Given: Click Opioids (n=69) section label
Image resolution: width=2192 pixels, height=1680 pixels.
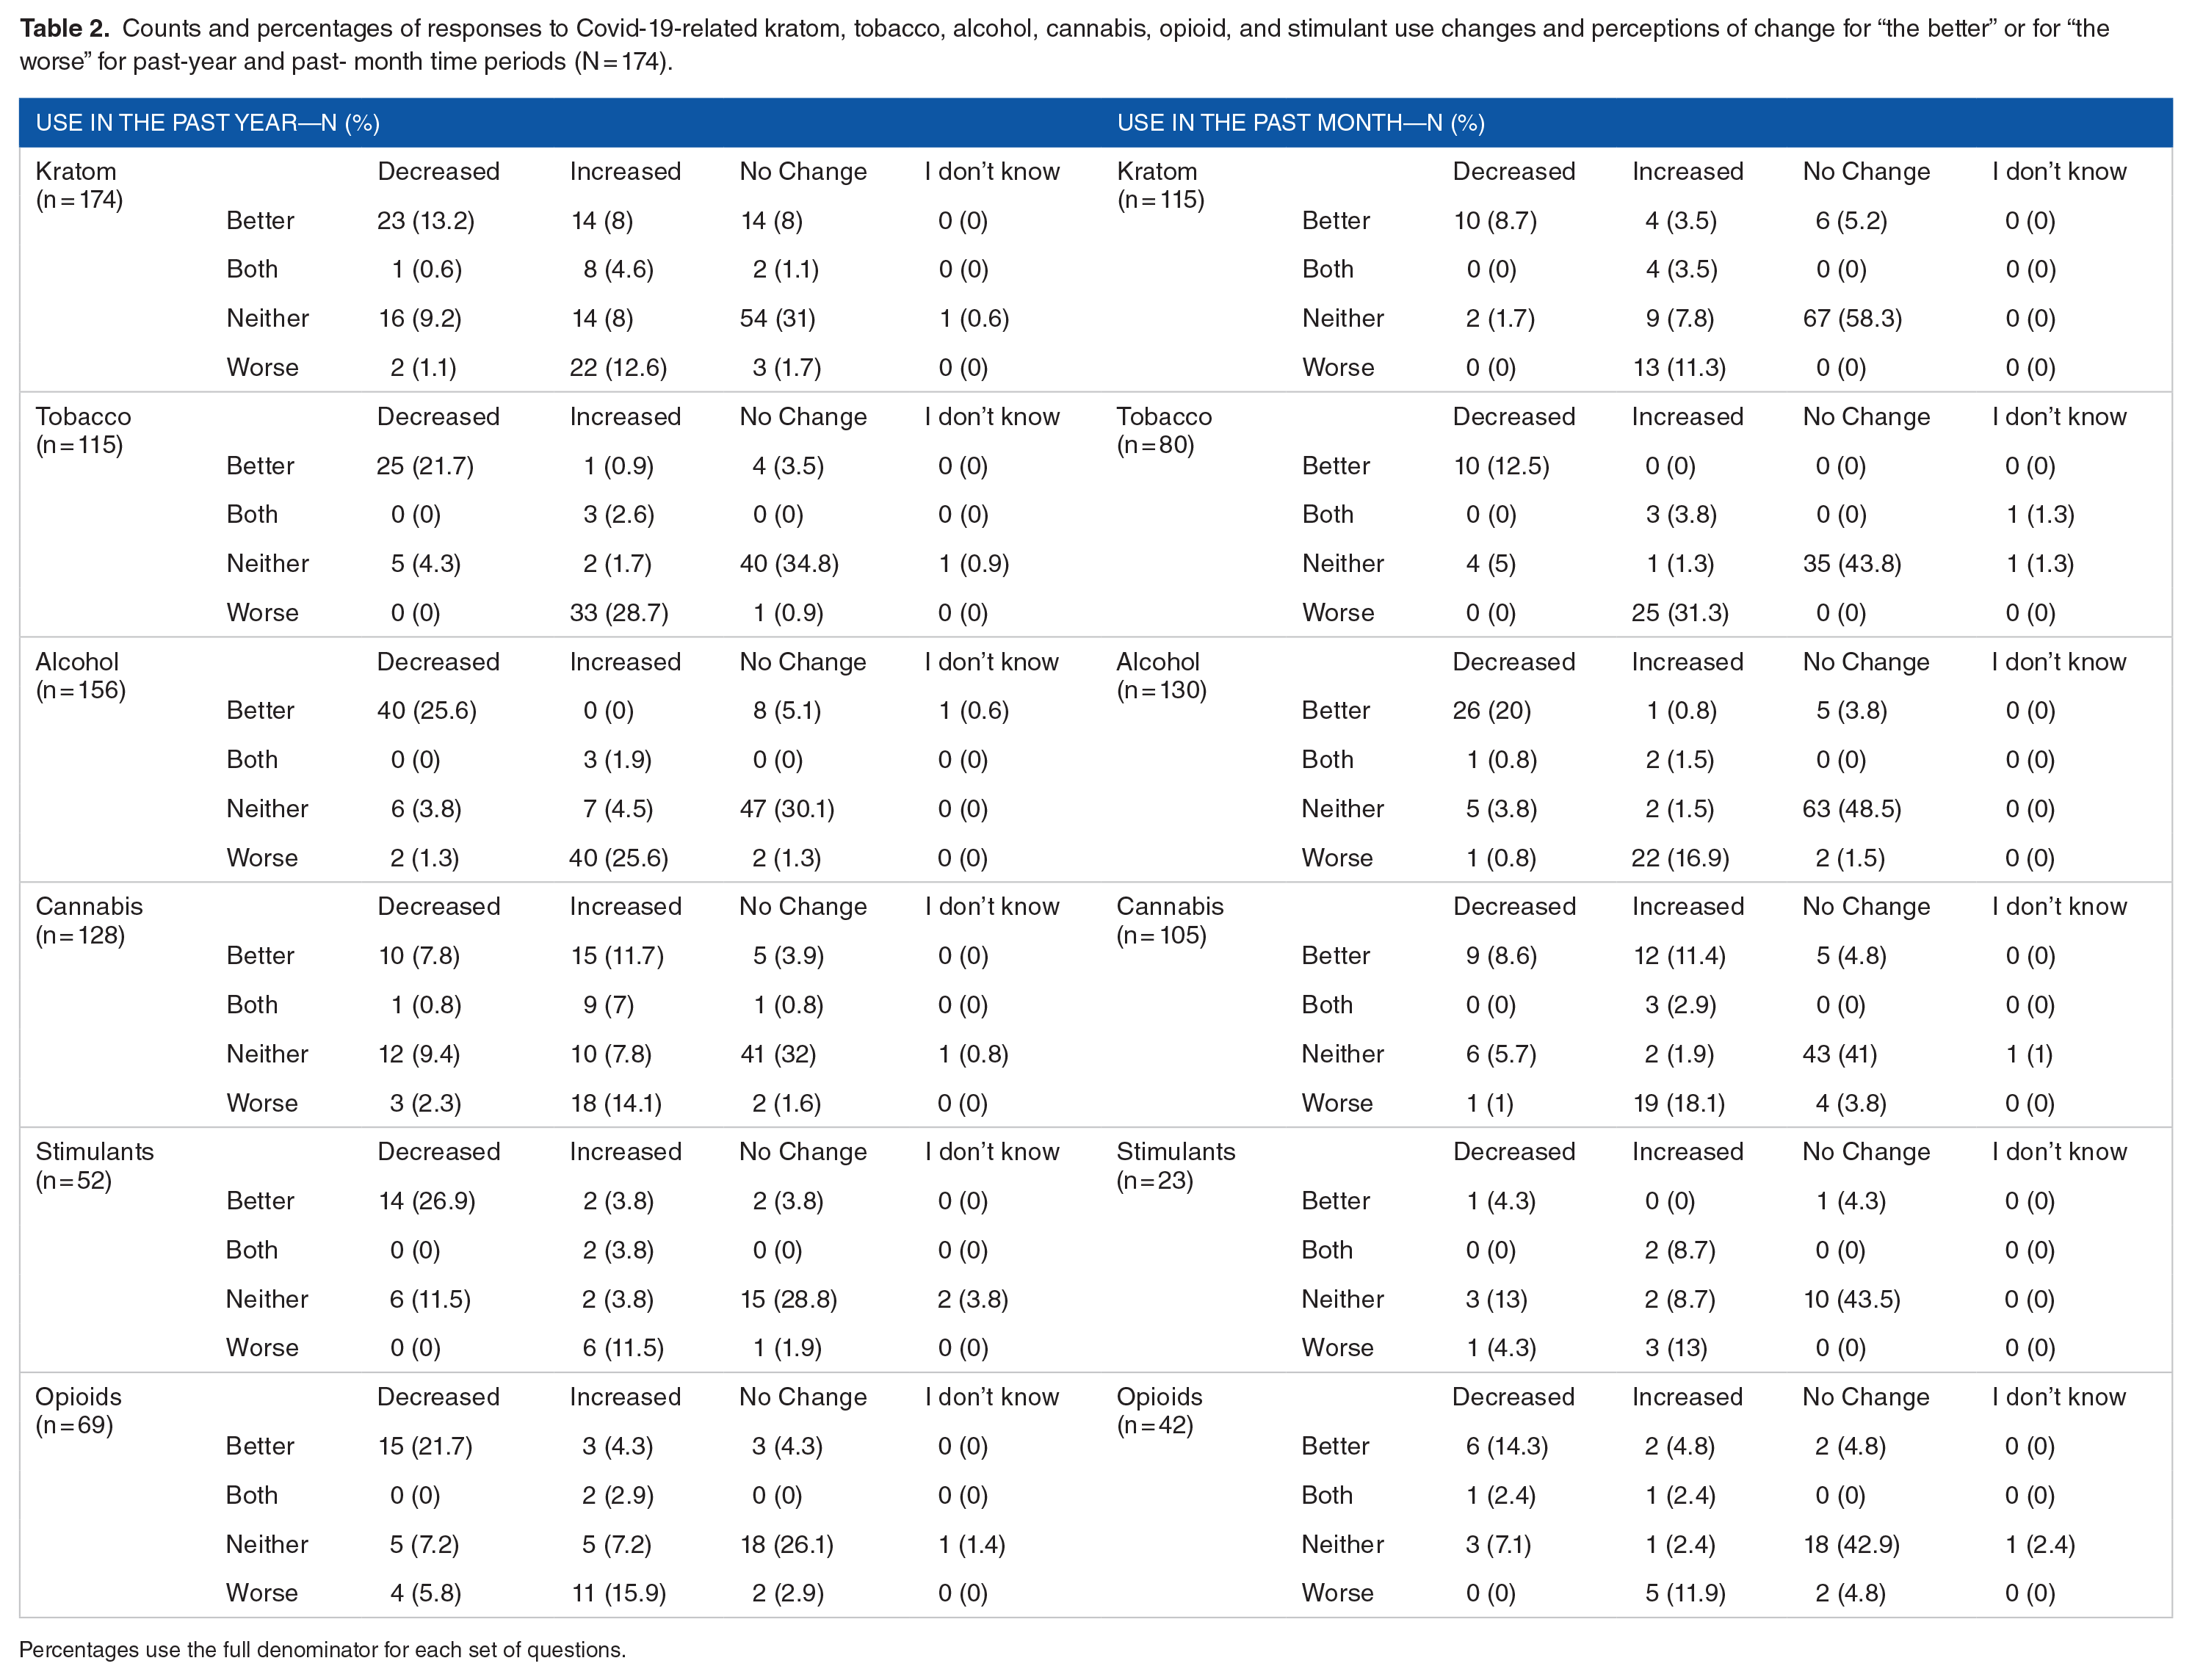Looking at the screenshot, I should coord(78,1410).
